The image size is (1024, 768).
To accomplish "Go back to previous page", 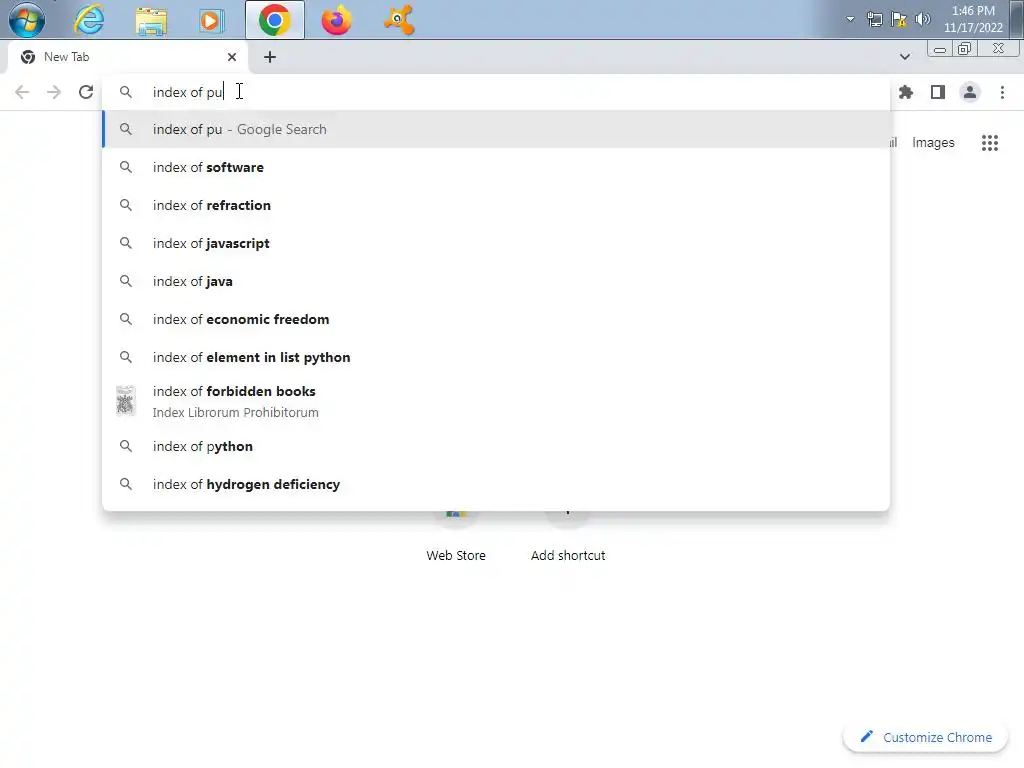I will [x=22, y=92].
